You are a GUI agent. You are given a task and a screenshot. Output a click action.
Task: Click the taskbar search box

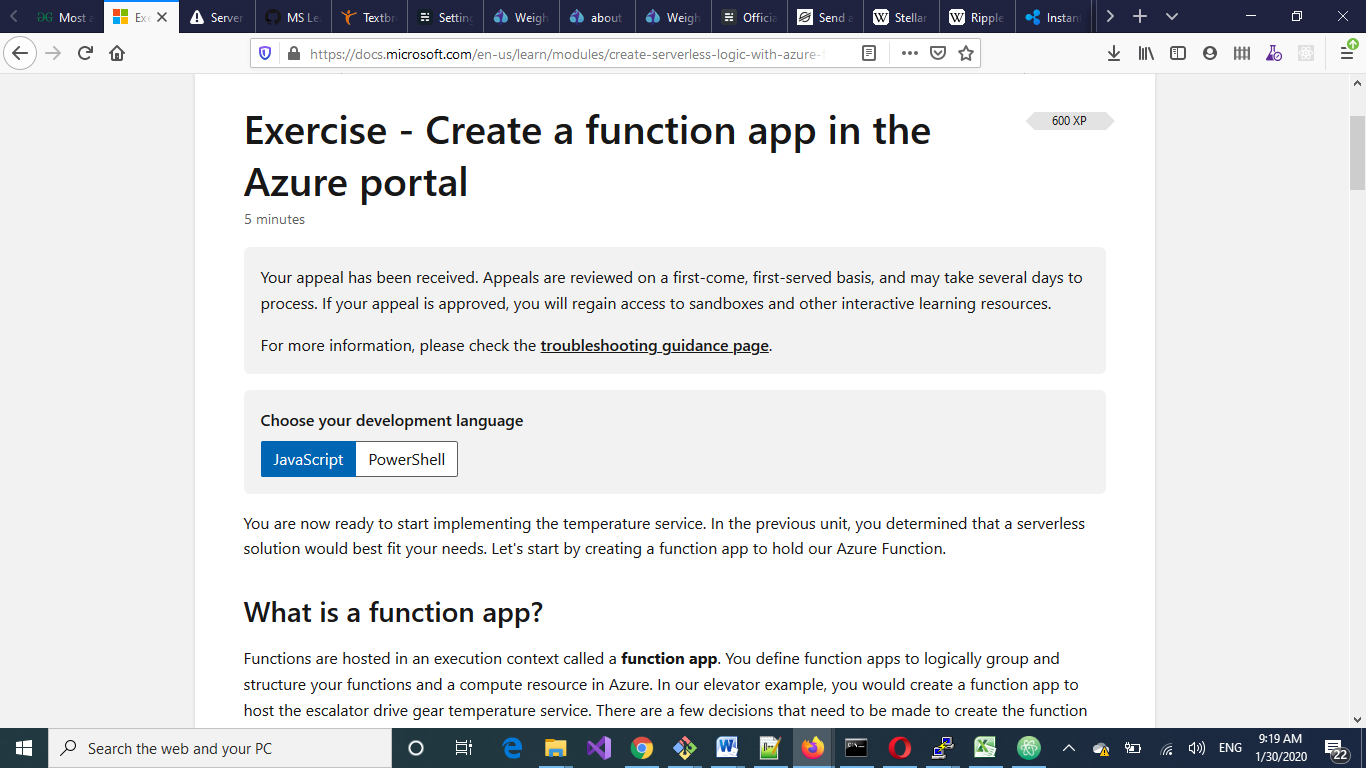point(220,748)
